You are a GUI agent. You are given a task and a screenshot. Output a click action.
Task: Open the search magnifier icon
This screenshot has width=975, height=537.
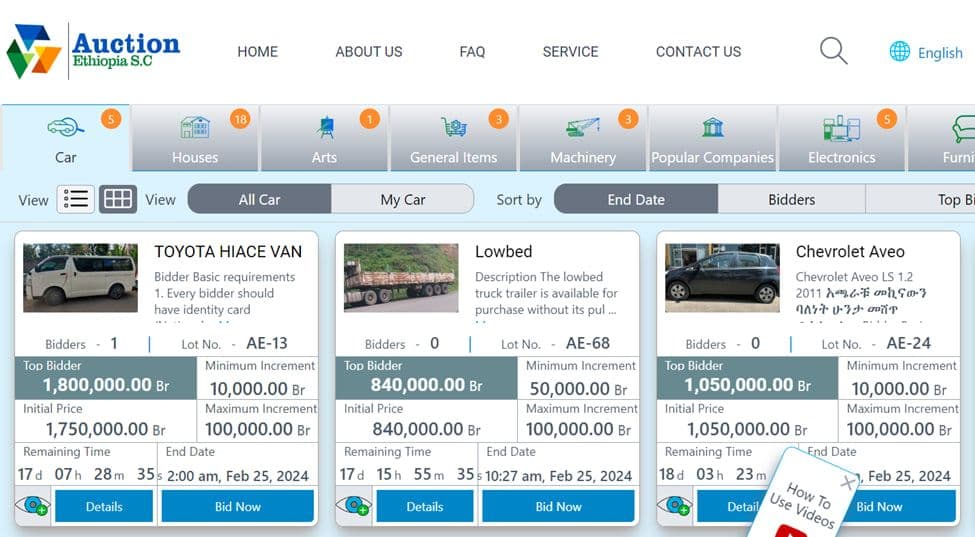point(833,51)
